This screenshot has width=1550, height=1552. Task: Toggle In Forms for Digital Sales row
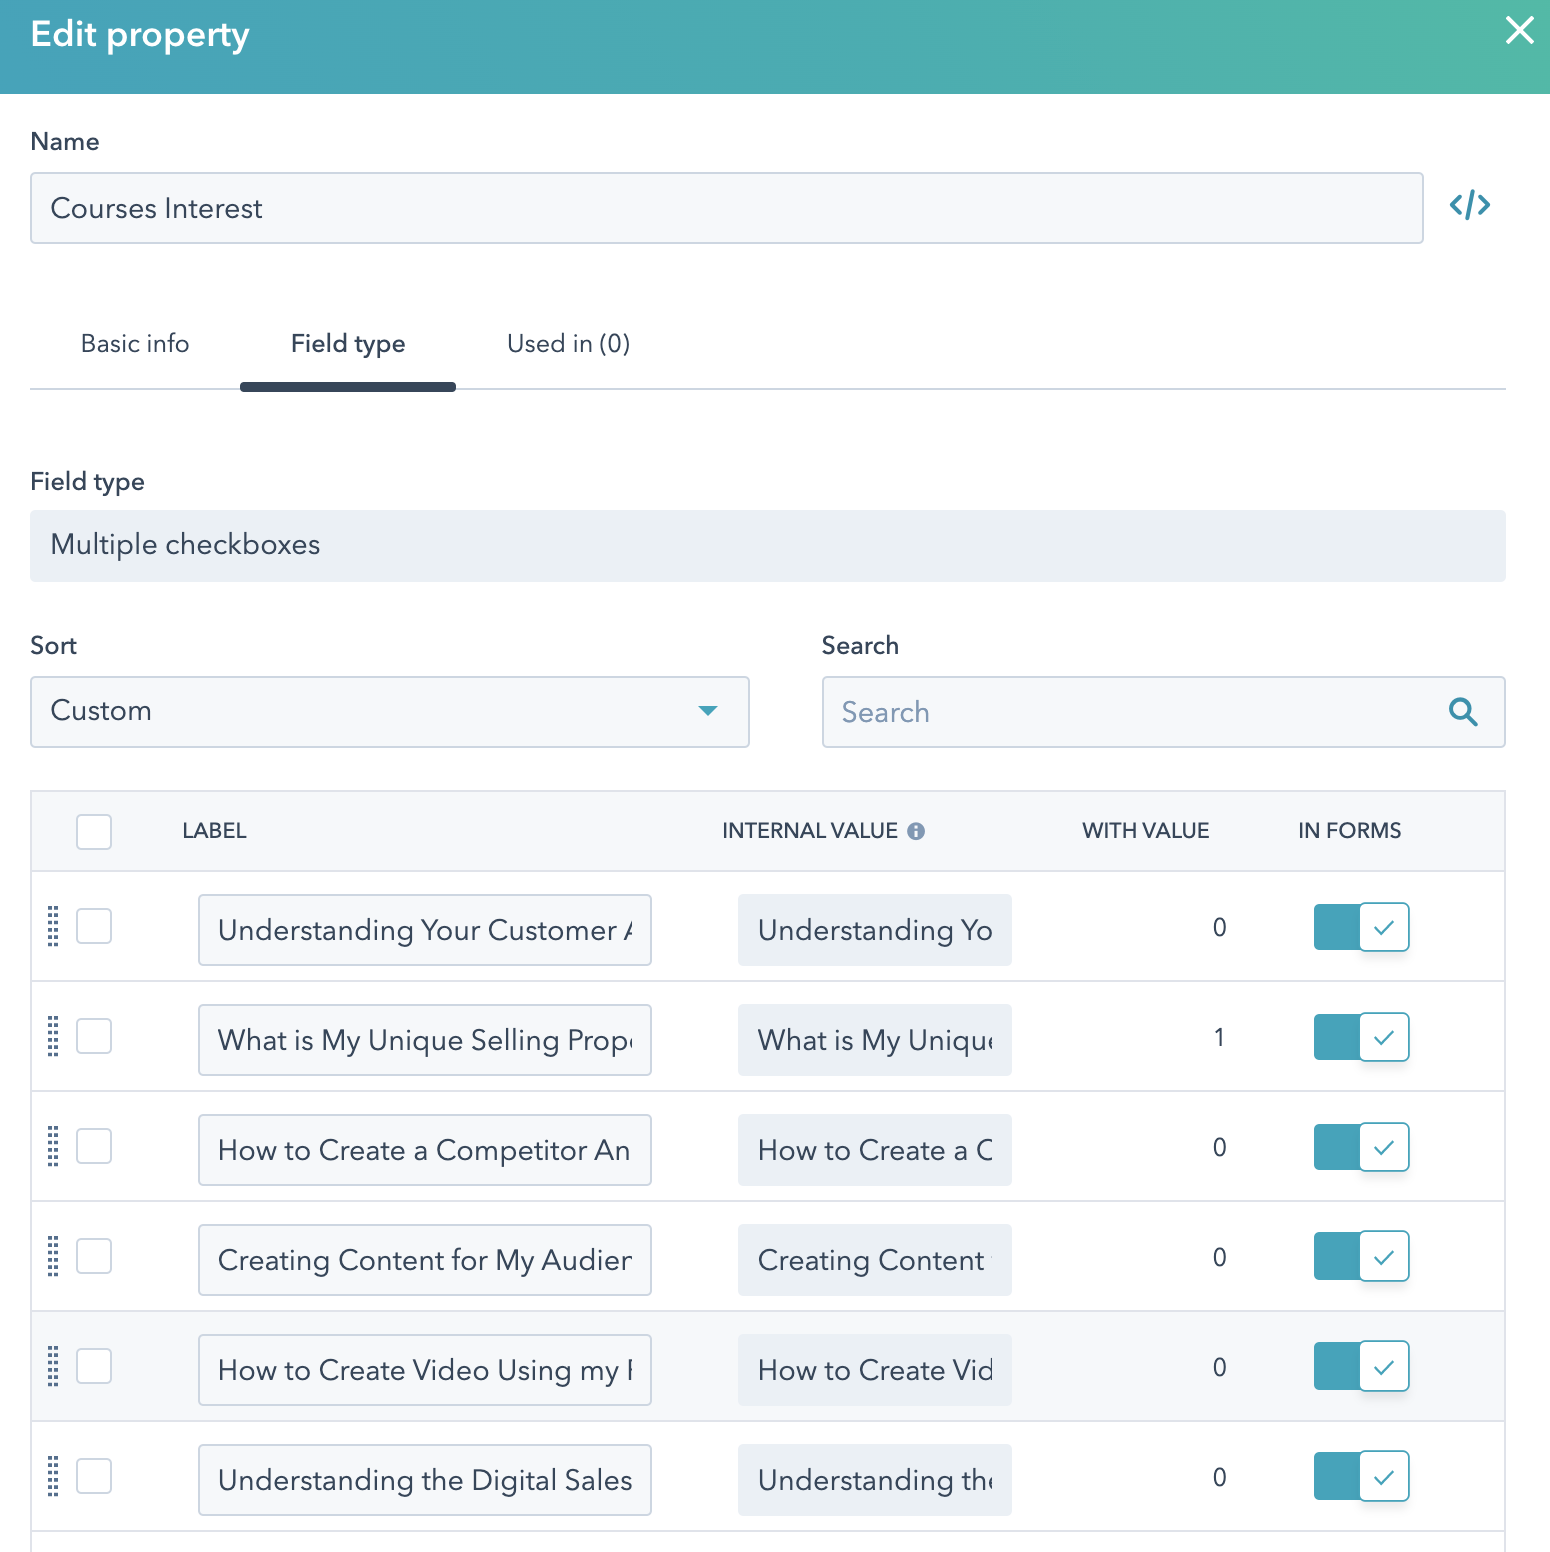(x=1362, y=1476)
